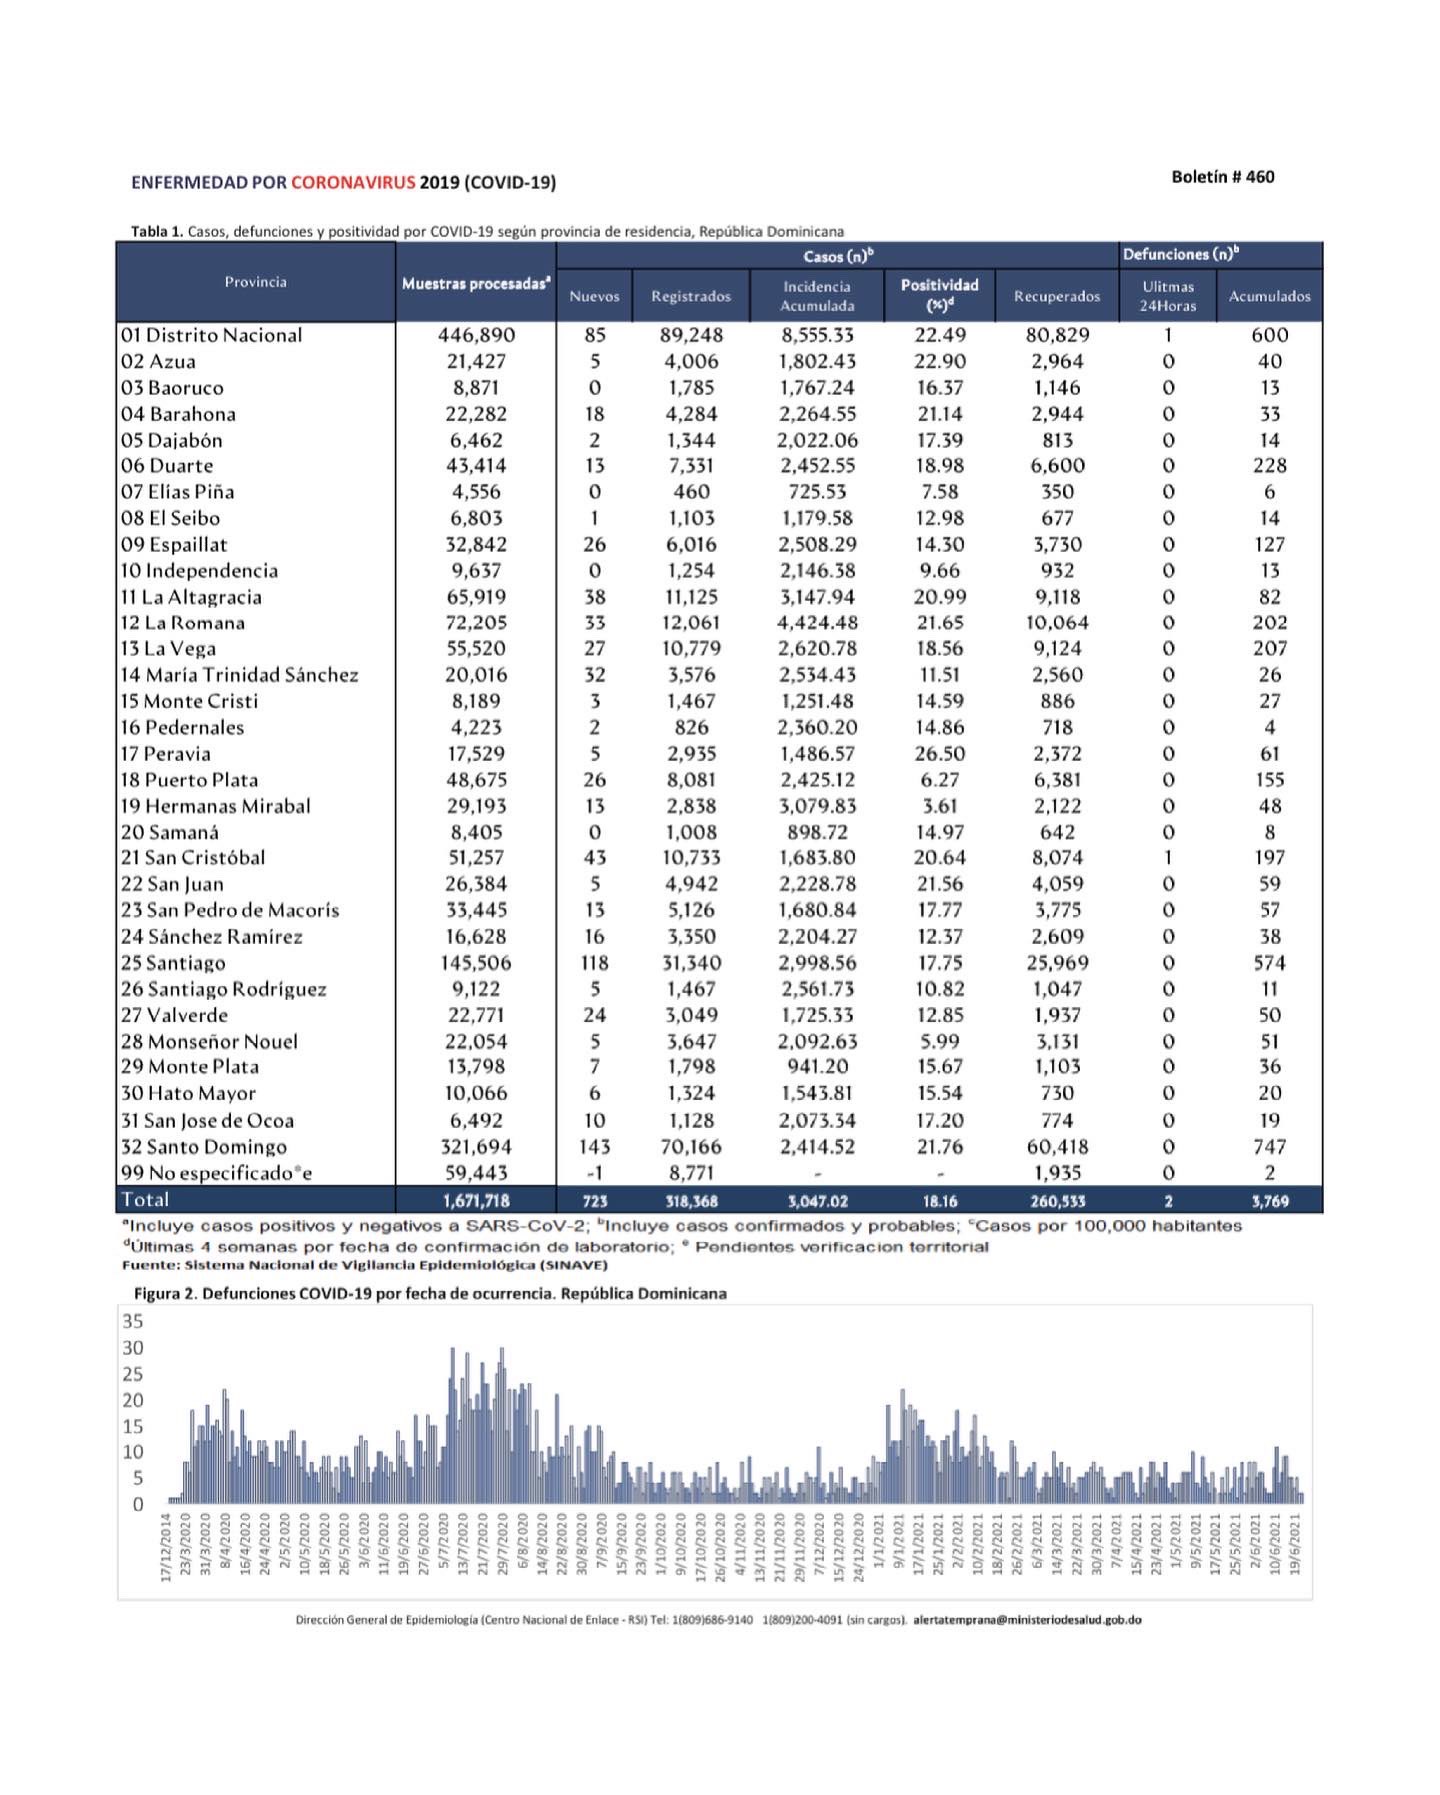
Task: Select the '28 Monseñor Nouel' row label
Action: coord(209,1041)
